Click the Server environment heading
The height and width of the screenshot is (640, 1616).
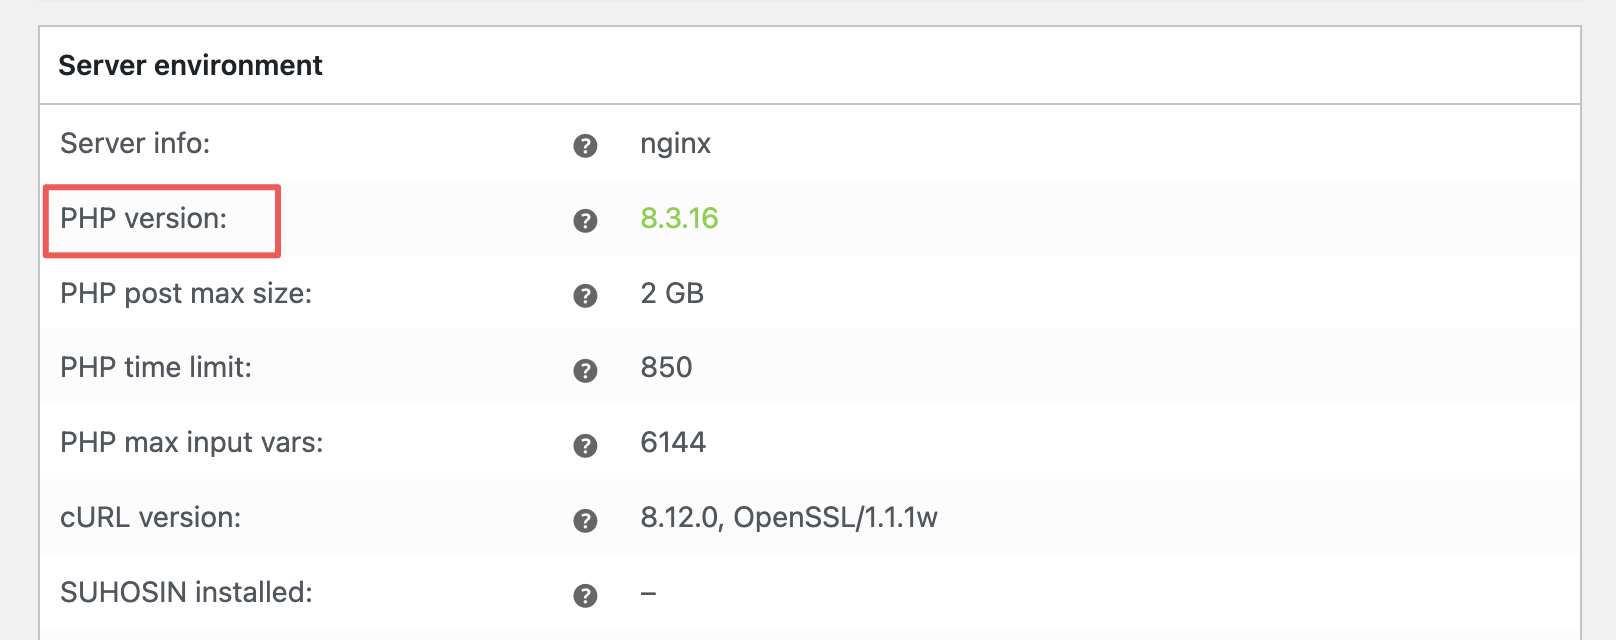click(190, 66)
